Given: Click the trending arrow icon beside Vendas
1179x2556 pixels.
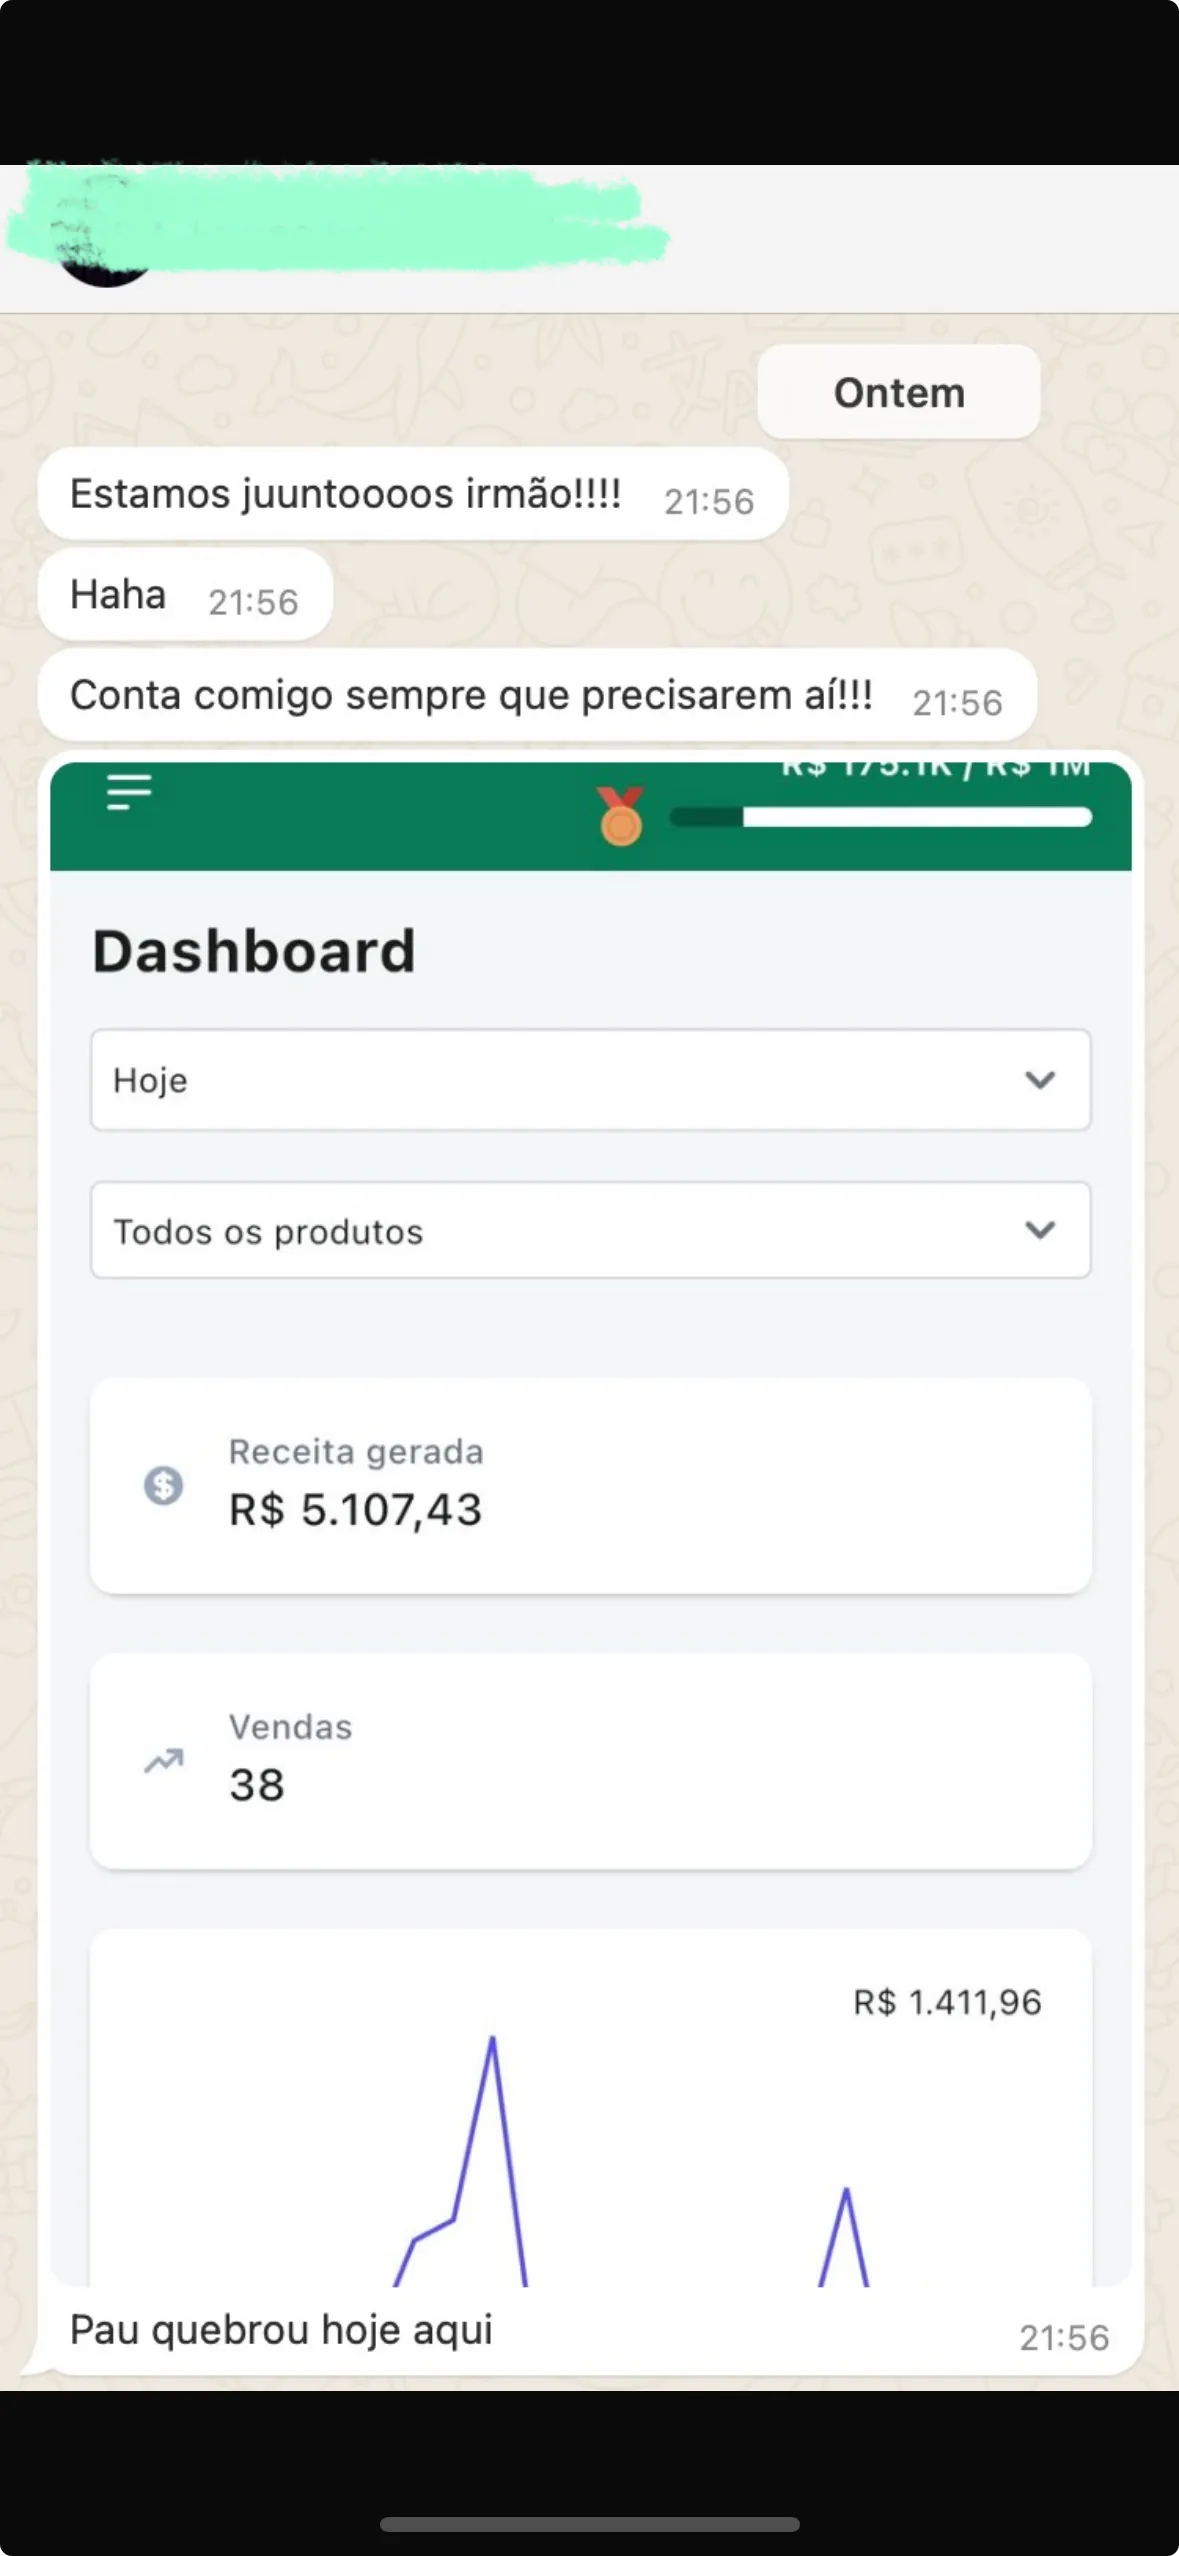Looking at the screenshot, I should [x=164, y=1760].
